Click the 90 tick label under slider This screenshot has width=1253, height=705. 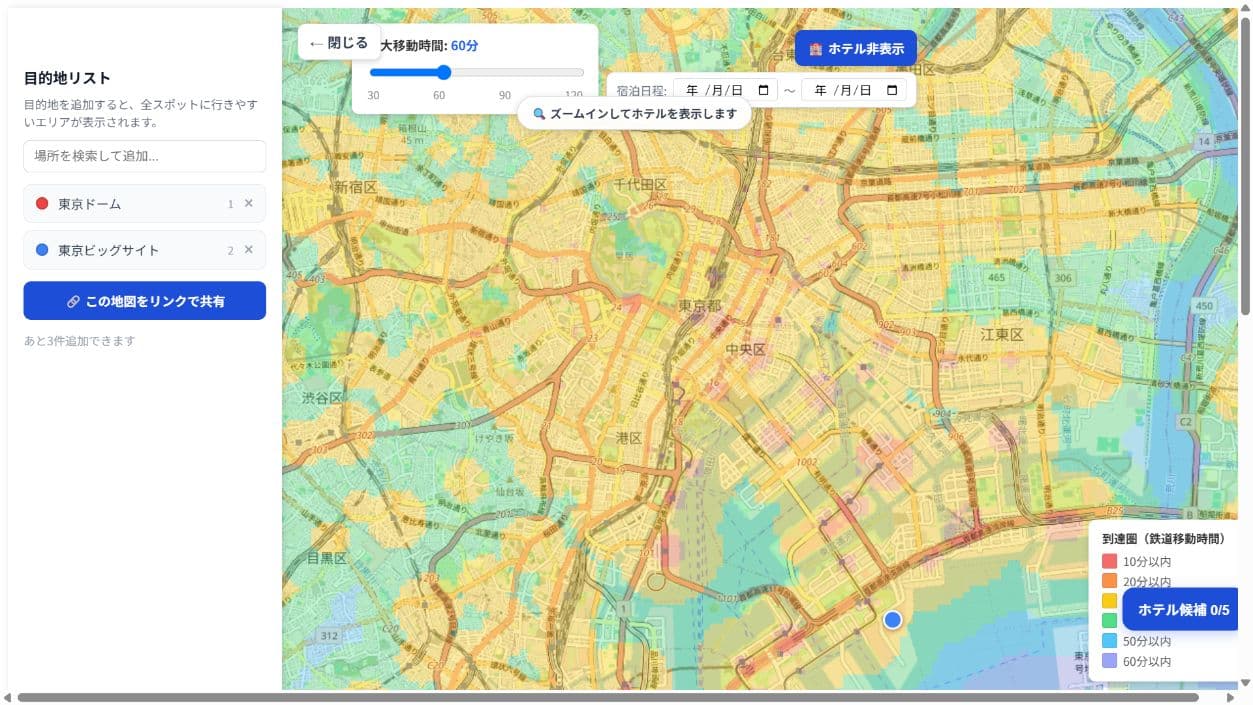click(505, 95)
